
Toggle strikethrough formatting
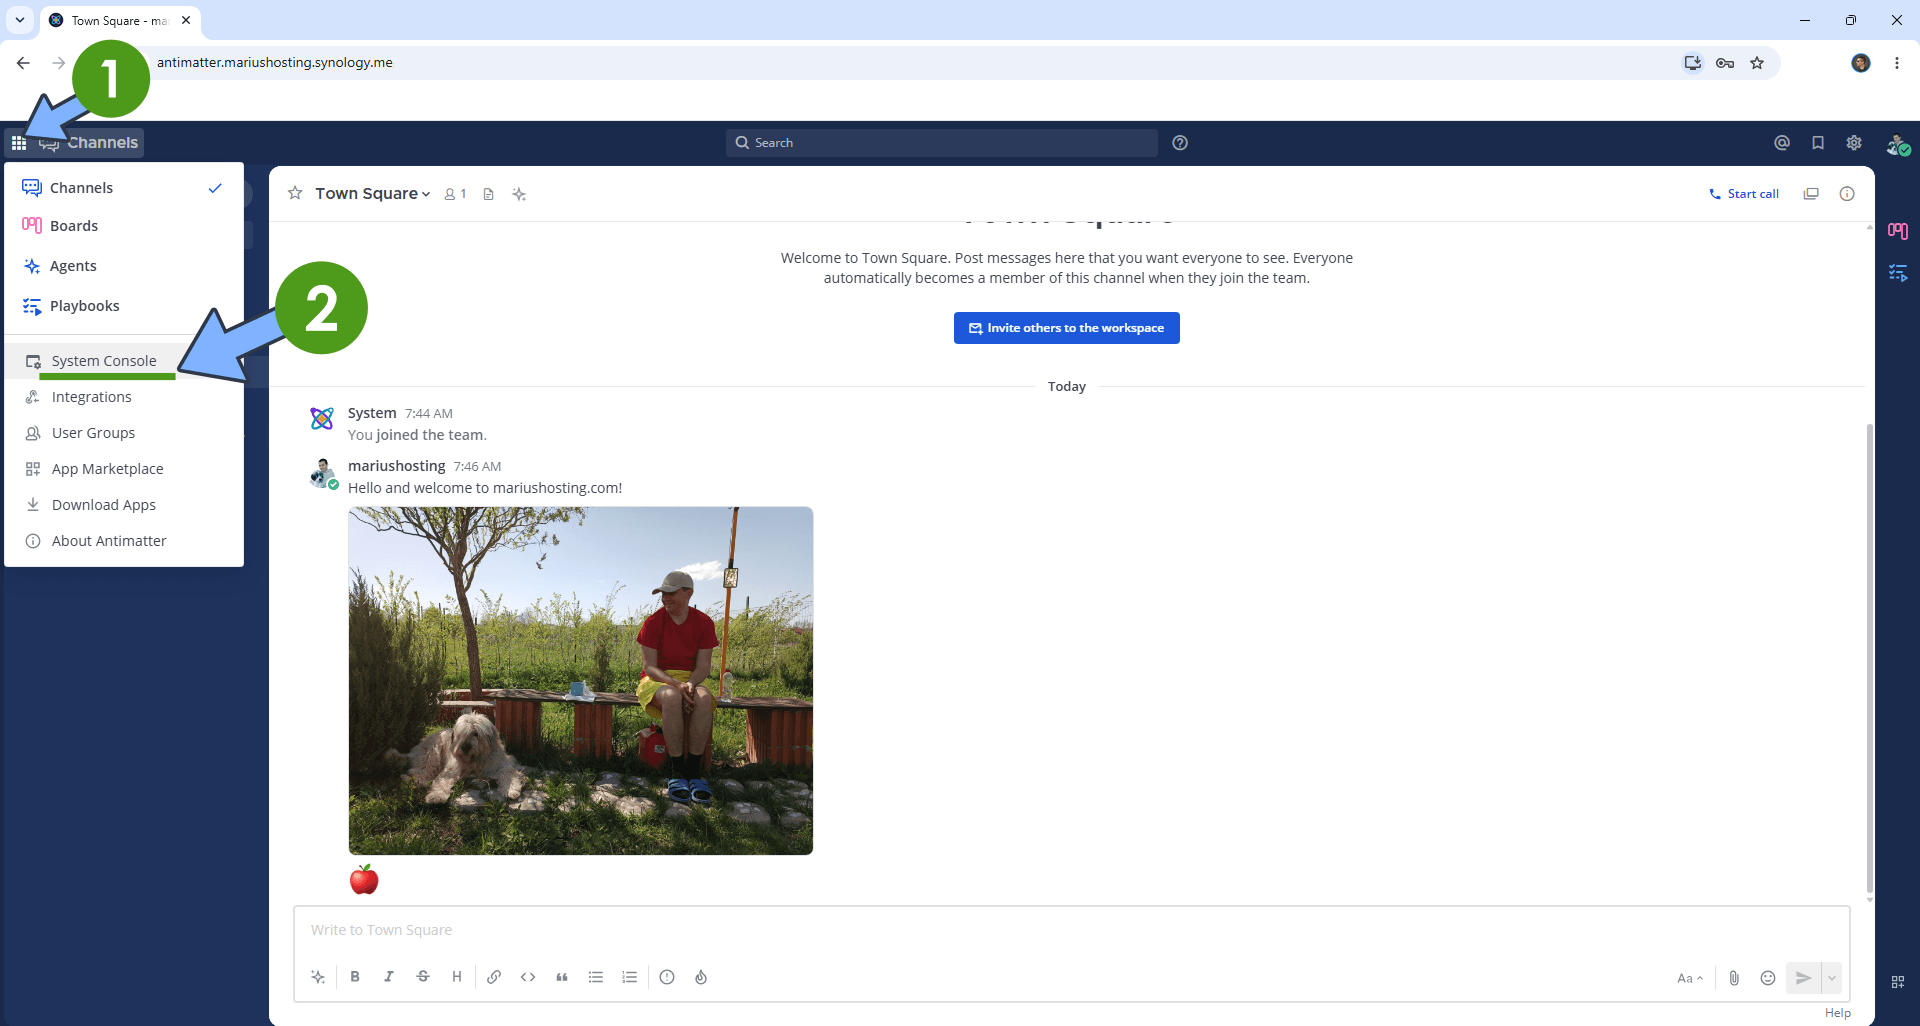pos(423,977)
